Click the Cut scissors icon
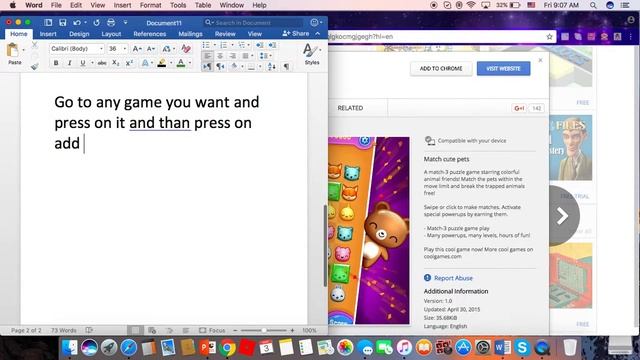The width and height of the screenshot is (640, 360). [x=35, y=45]
